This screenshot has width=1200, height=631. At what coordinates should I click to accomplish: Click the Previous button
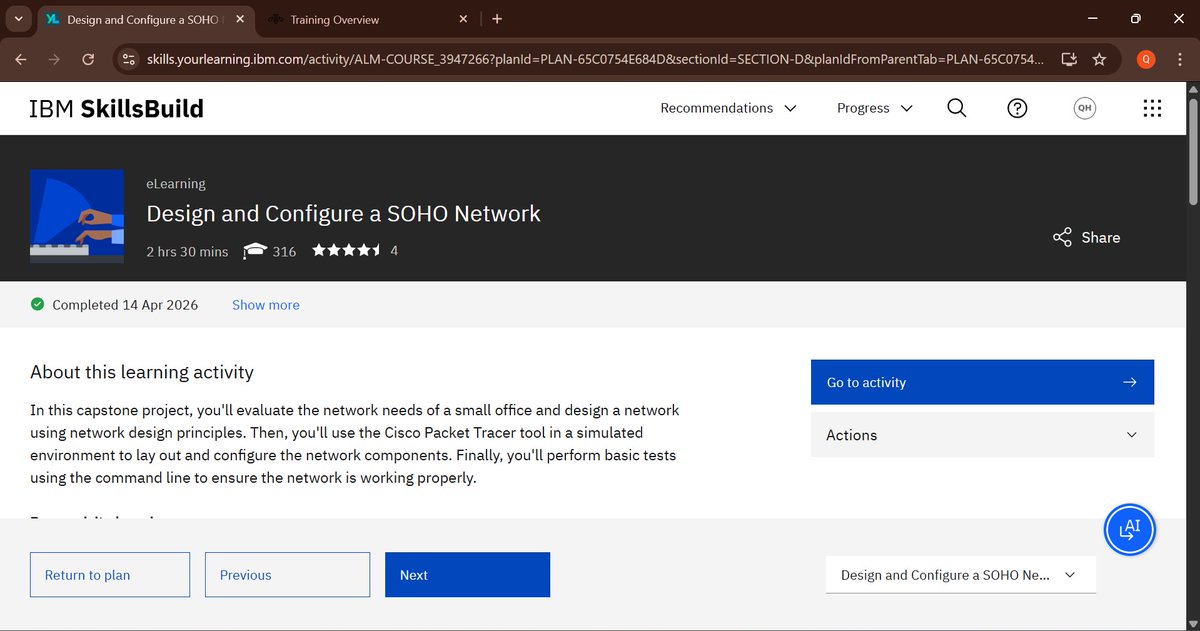[287, 575]
